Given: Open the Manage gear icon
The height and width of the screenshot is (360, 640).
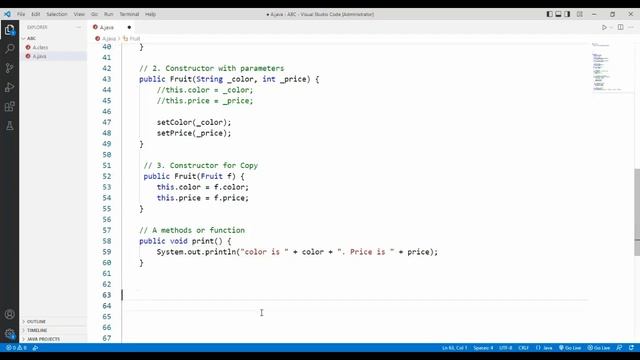Looking at the screenshot, I should click(x=9, y=333).
